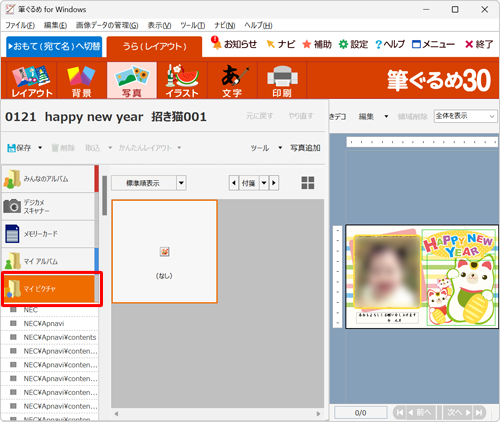Click the お知らせ notification bell
This screenshot has width=500, height=422.
point(234,44)
